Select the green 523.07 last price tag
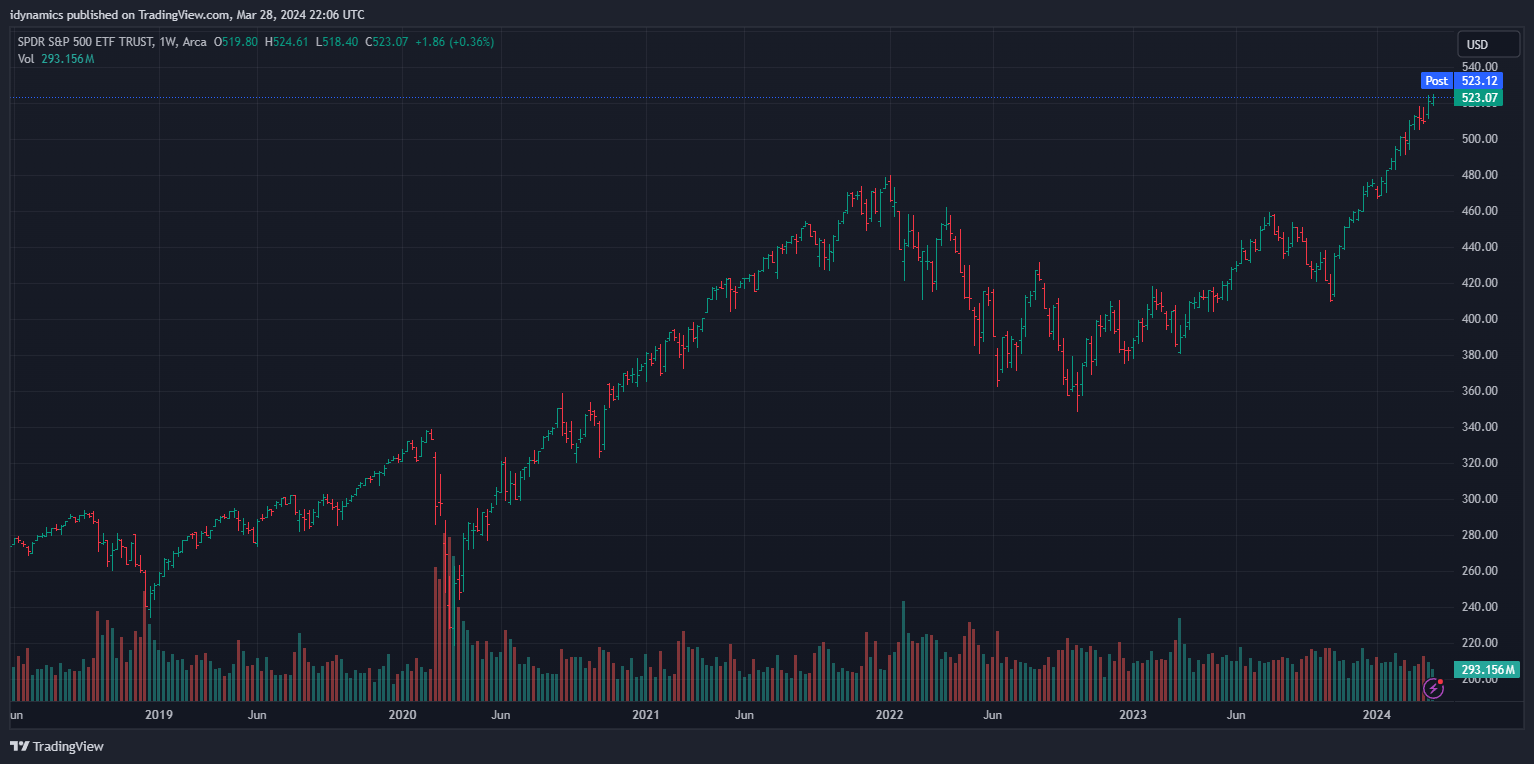 (x=1479, y=98)
